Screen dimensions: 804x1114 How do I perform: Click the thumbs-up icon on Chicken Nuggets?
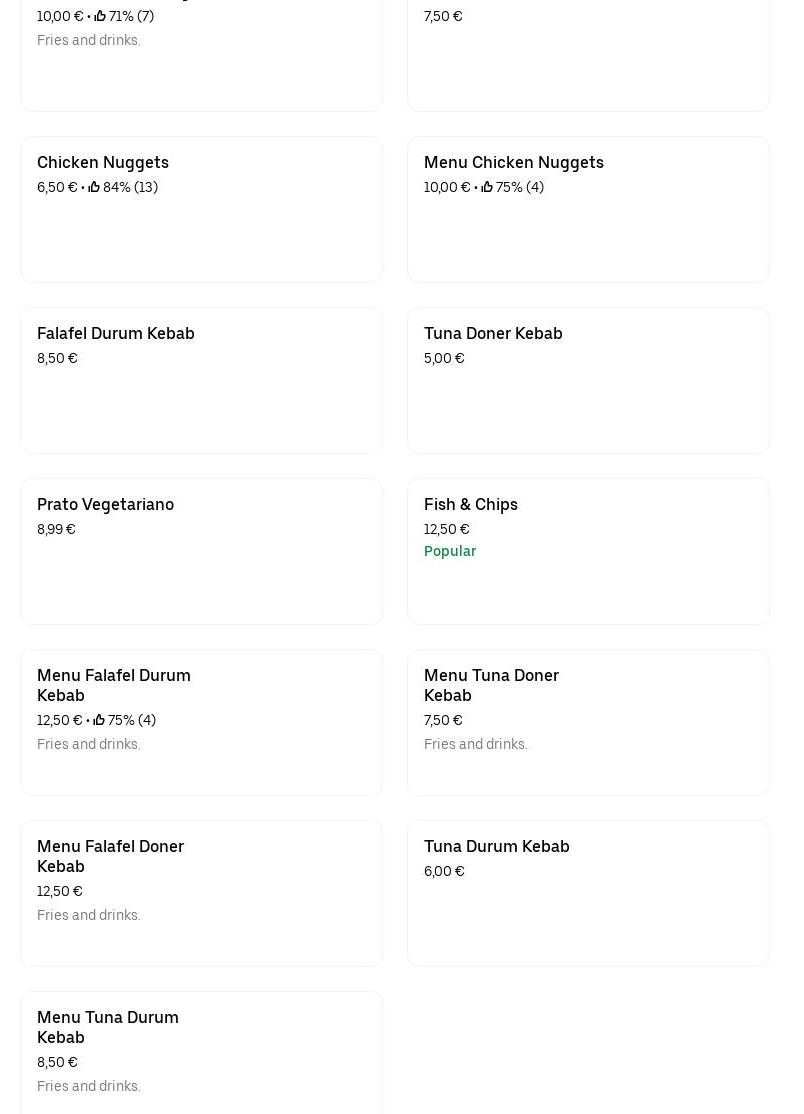[94, 187]
